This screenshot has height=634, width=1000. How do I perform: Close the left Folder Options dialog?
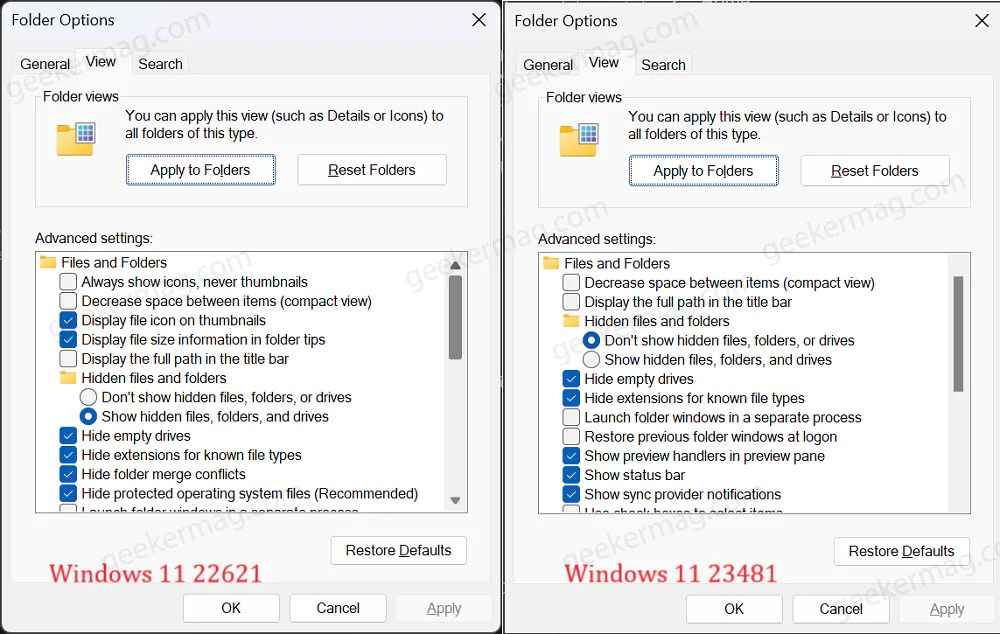479,20
